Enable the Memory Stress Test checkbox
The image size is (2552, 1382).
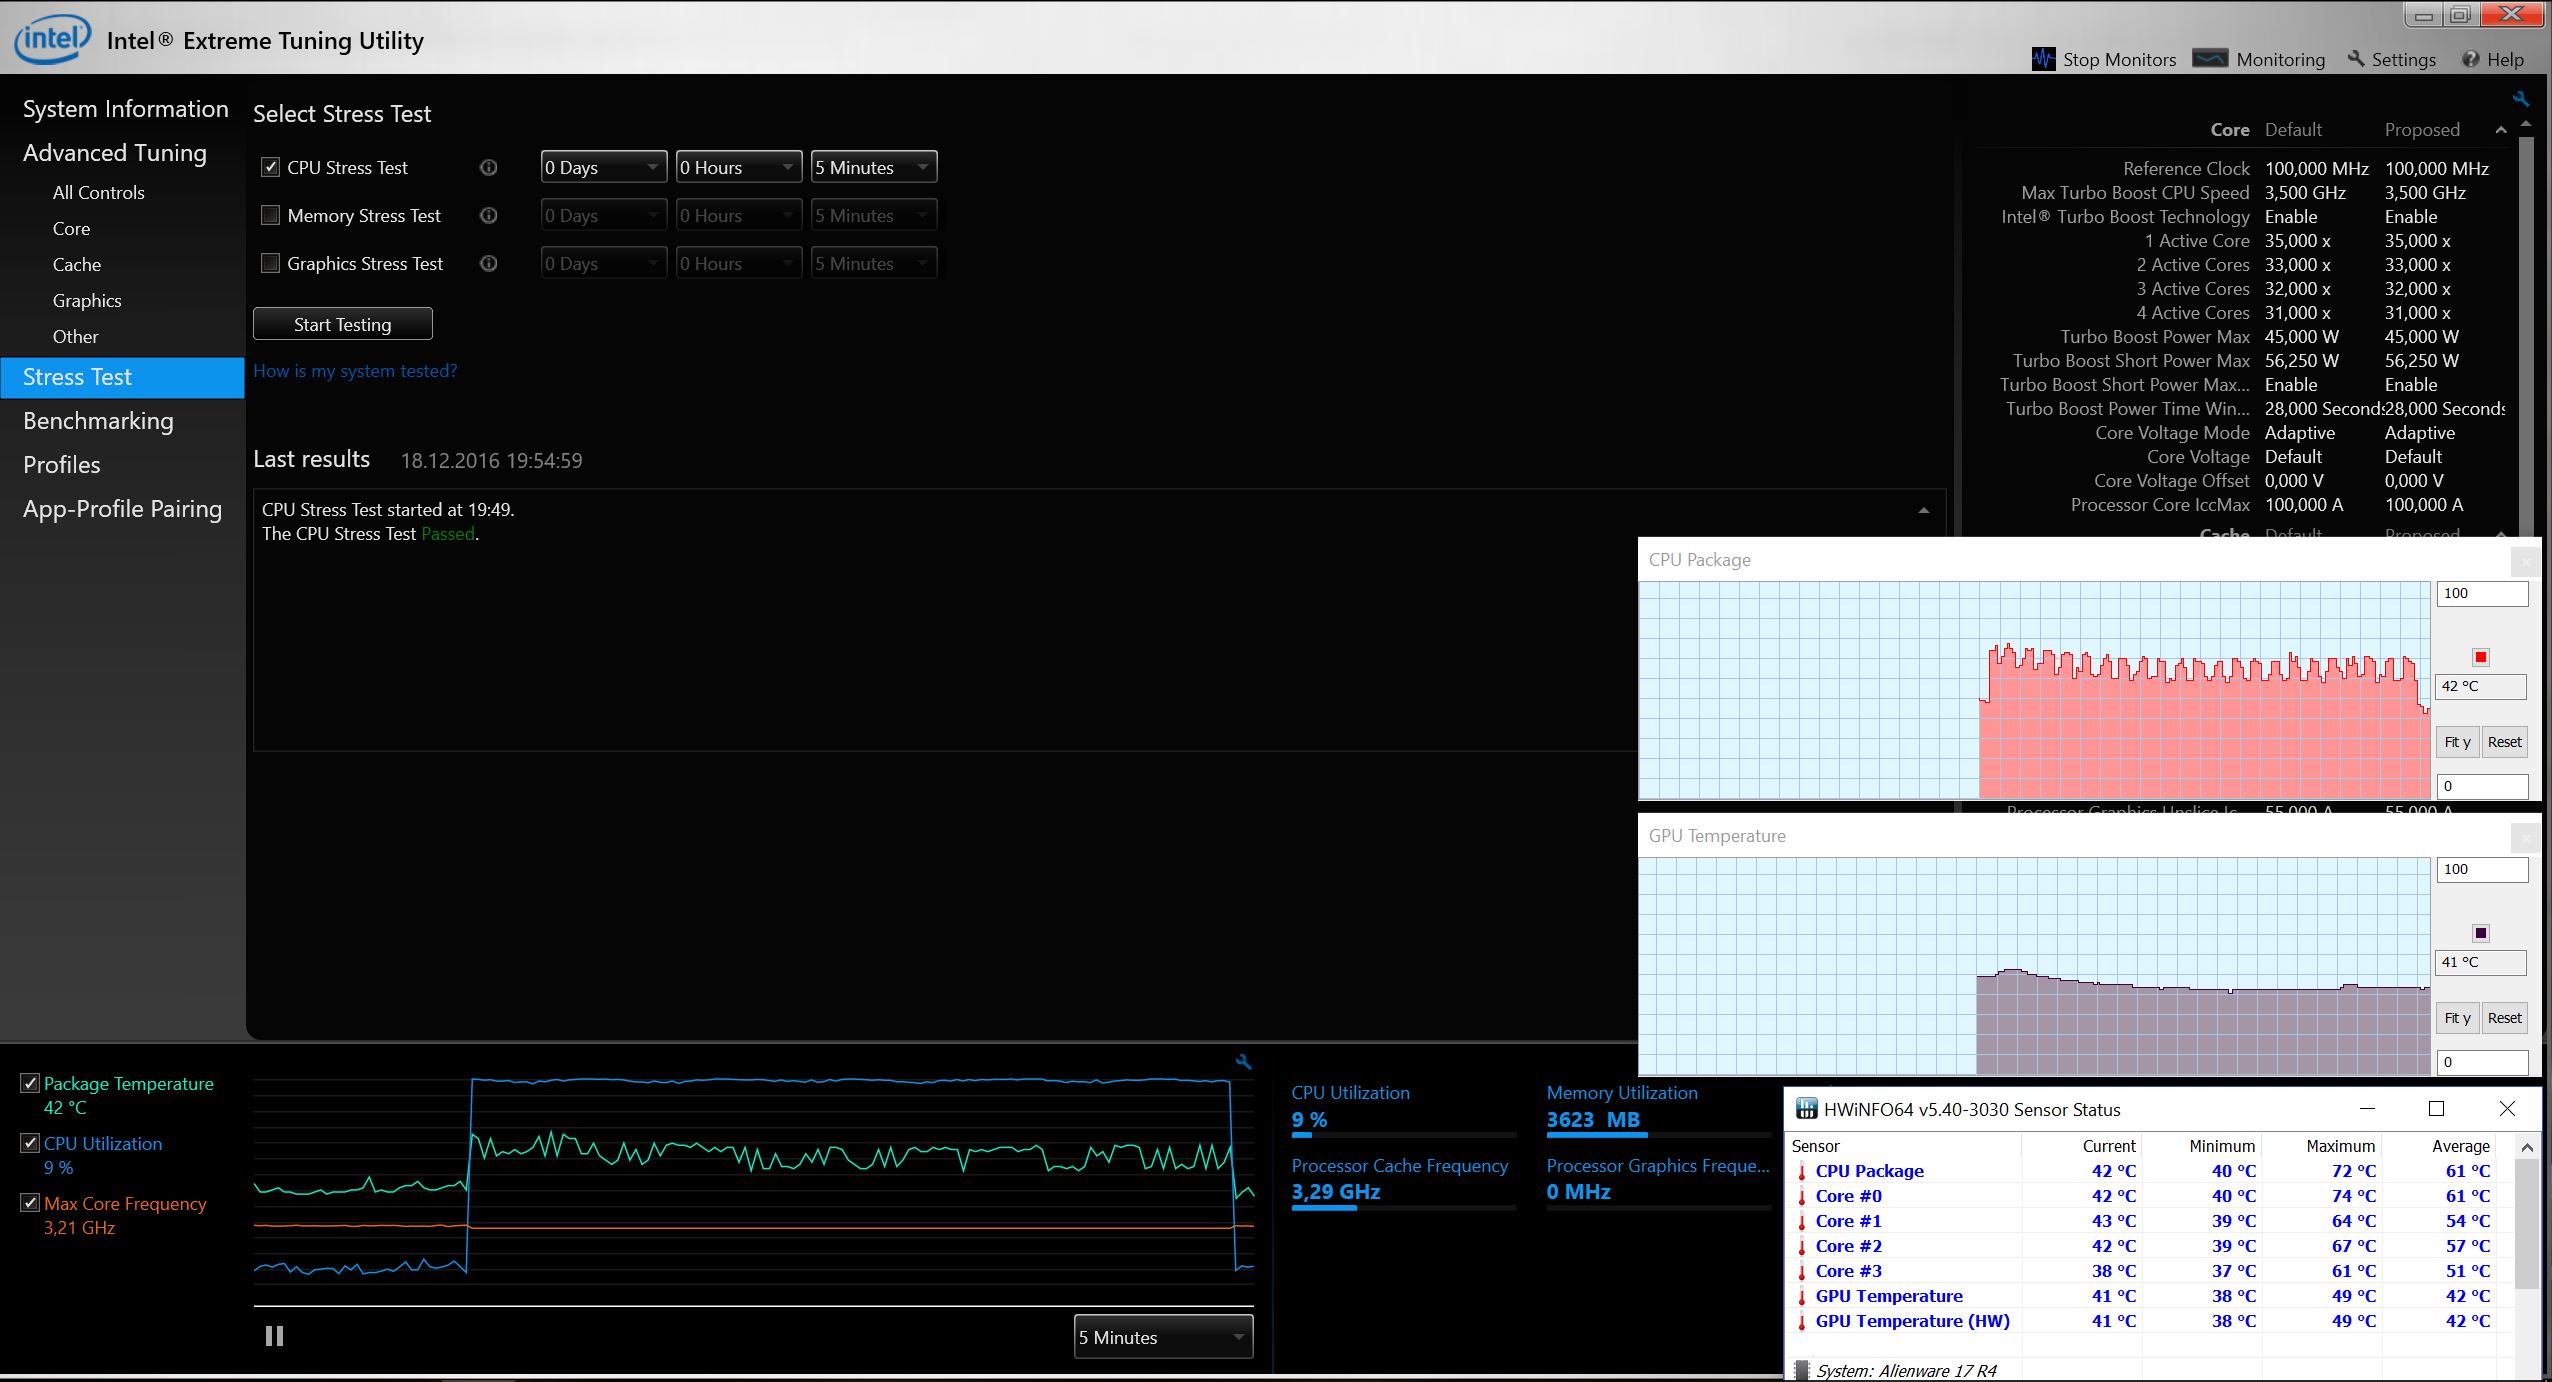[x=270, y=215]
